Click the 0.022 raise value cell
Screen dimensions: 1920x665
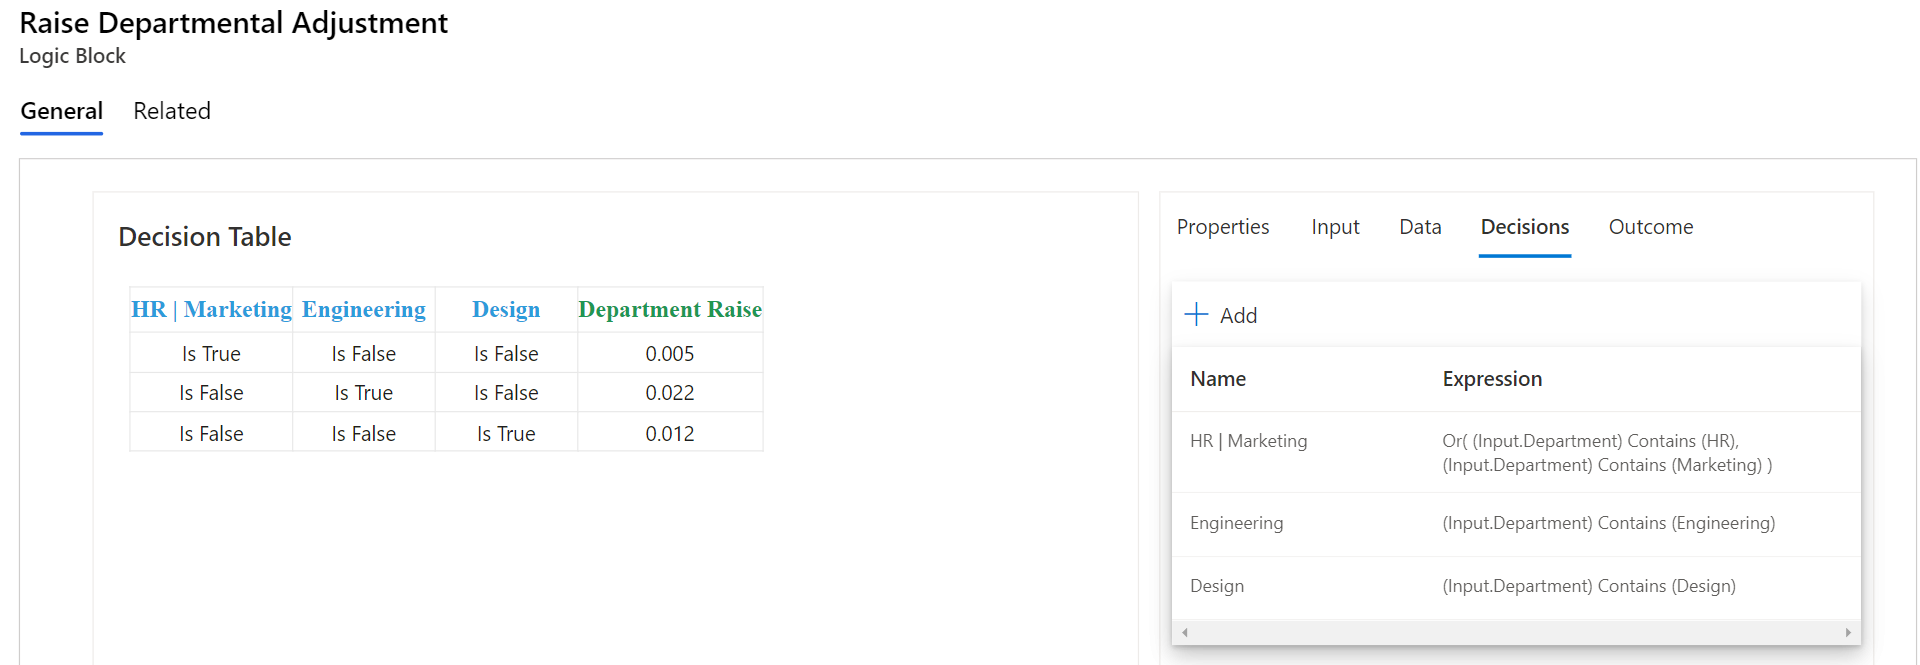[670, 393]
